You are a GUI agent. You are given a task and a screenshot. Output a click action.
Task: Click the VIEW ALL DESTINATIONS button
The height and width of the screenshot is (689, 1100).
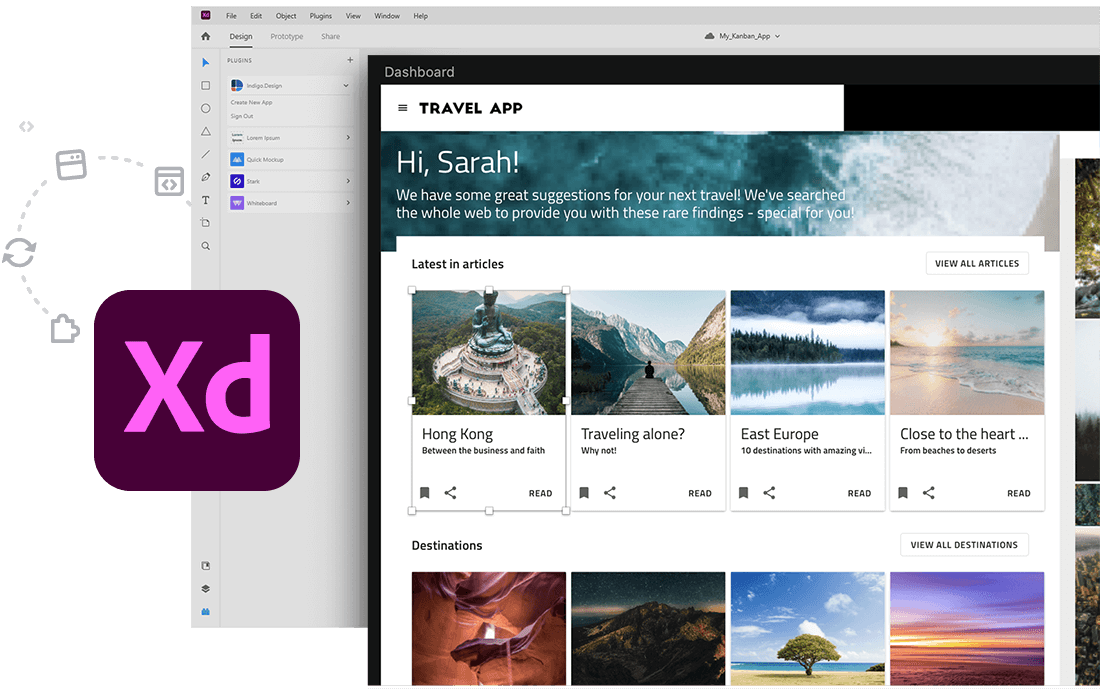click(964, 544)
